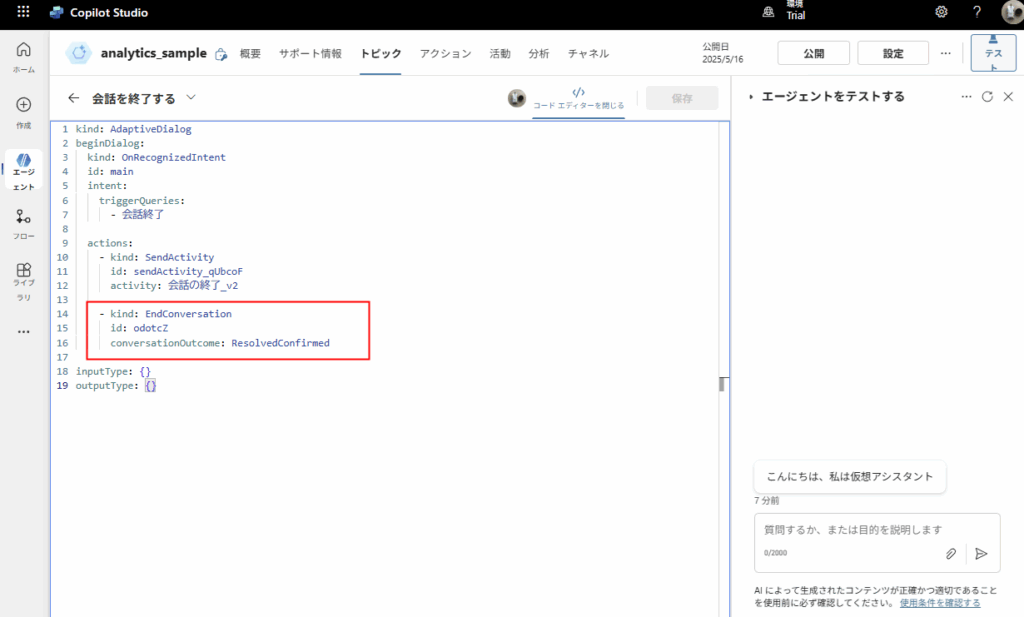Click the code line outputType: {}
Viewport: 1024px width, 617px height.
116,386
